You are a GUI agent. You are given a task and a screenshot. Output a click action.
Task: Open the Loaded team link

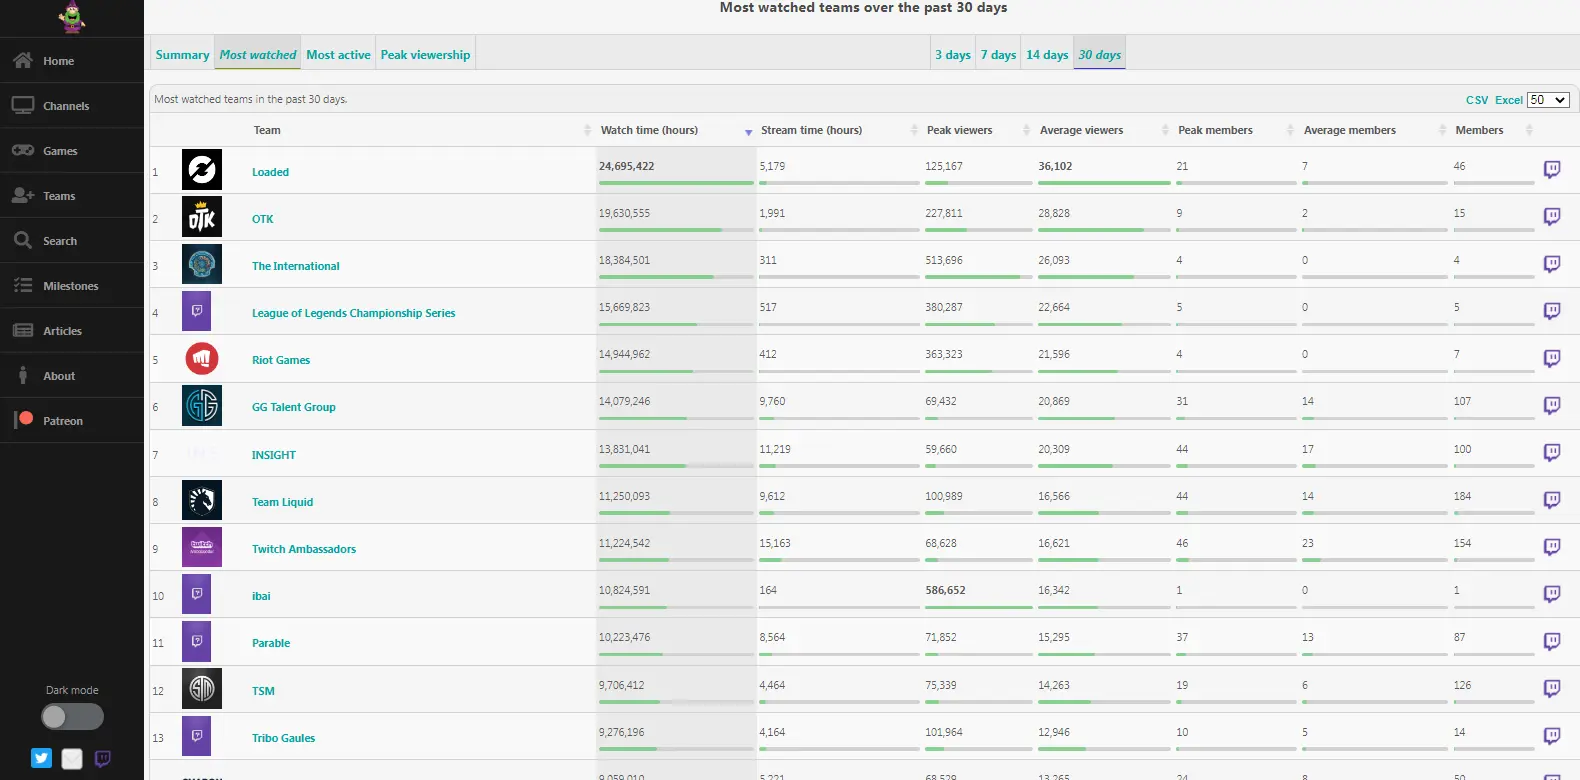(x=270, y=172)
